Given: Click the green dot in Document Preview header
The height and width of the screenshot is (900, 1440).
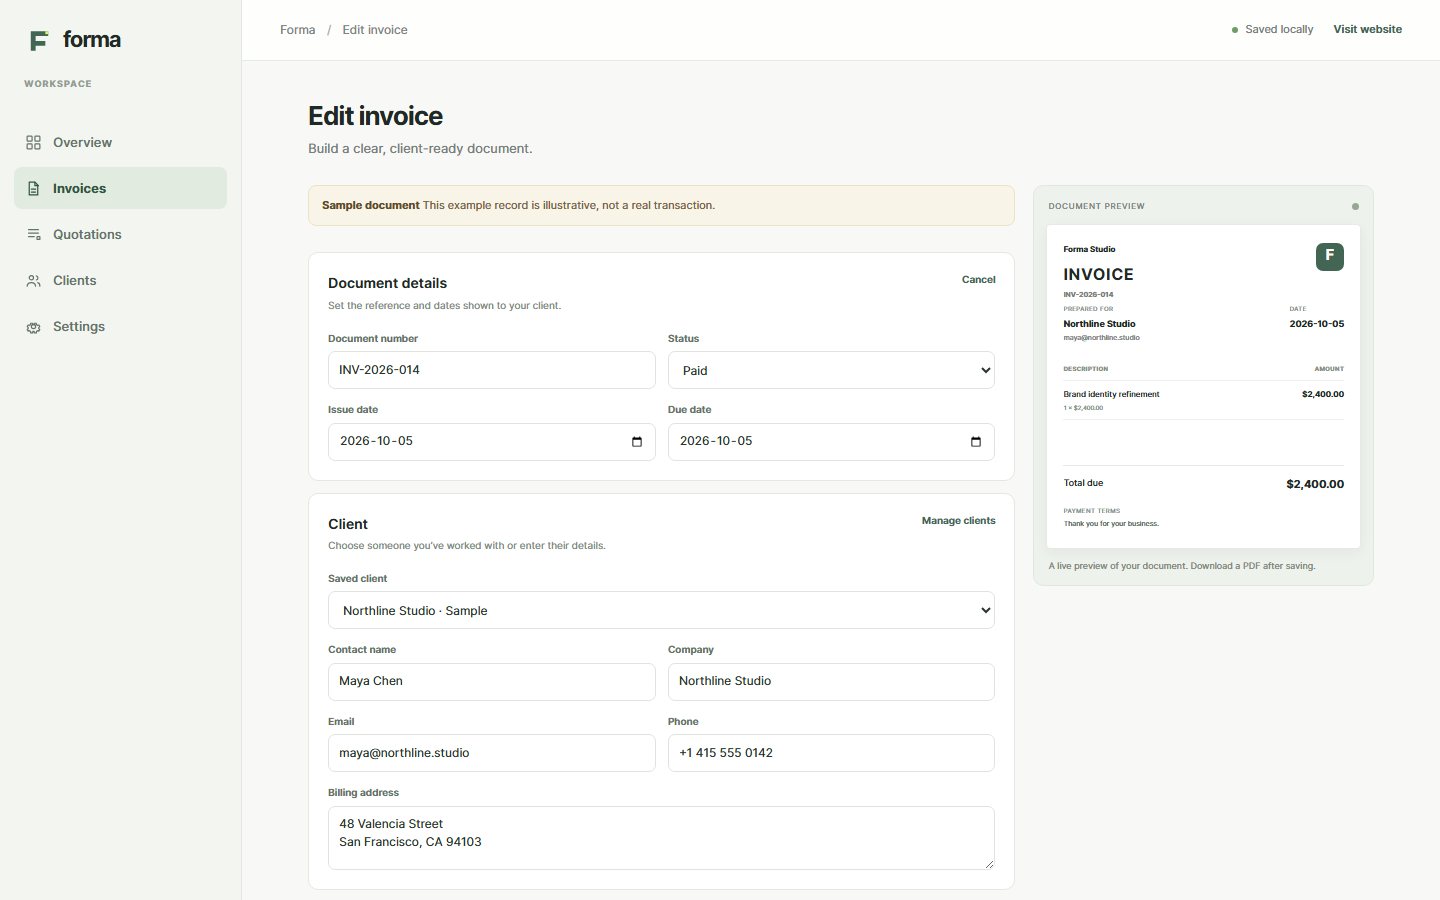Looking at the screenshot, I should click(1355, 207).
